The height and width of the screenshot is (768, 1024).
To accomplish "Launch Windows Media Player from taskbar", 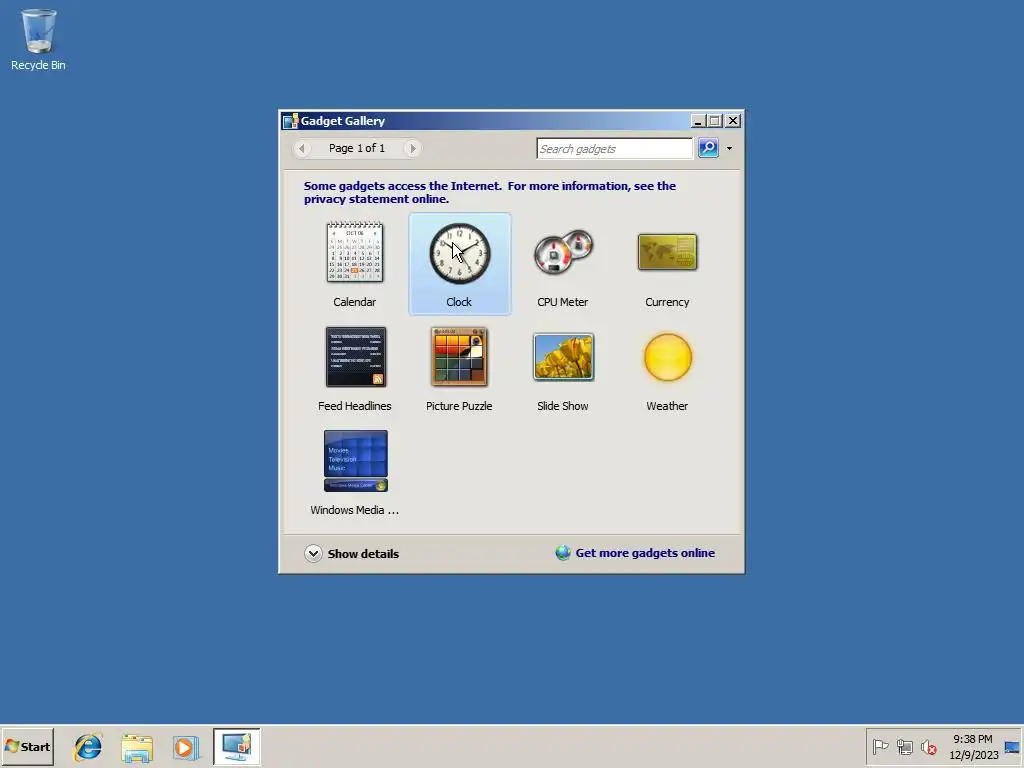I will 185,747.
